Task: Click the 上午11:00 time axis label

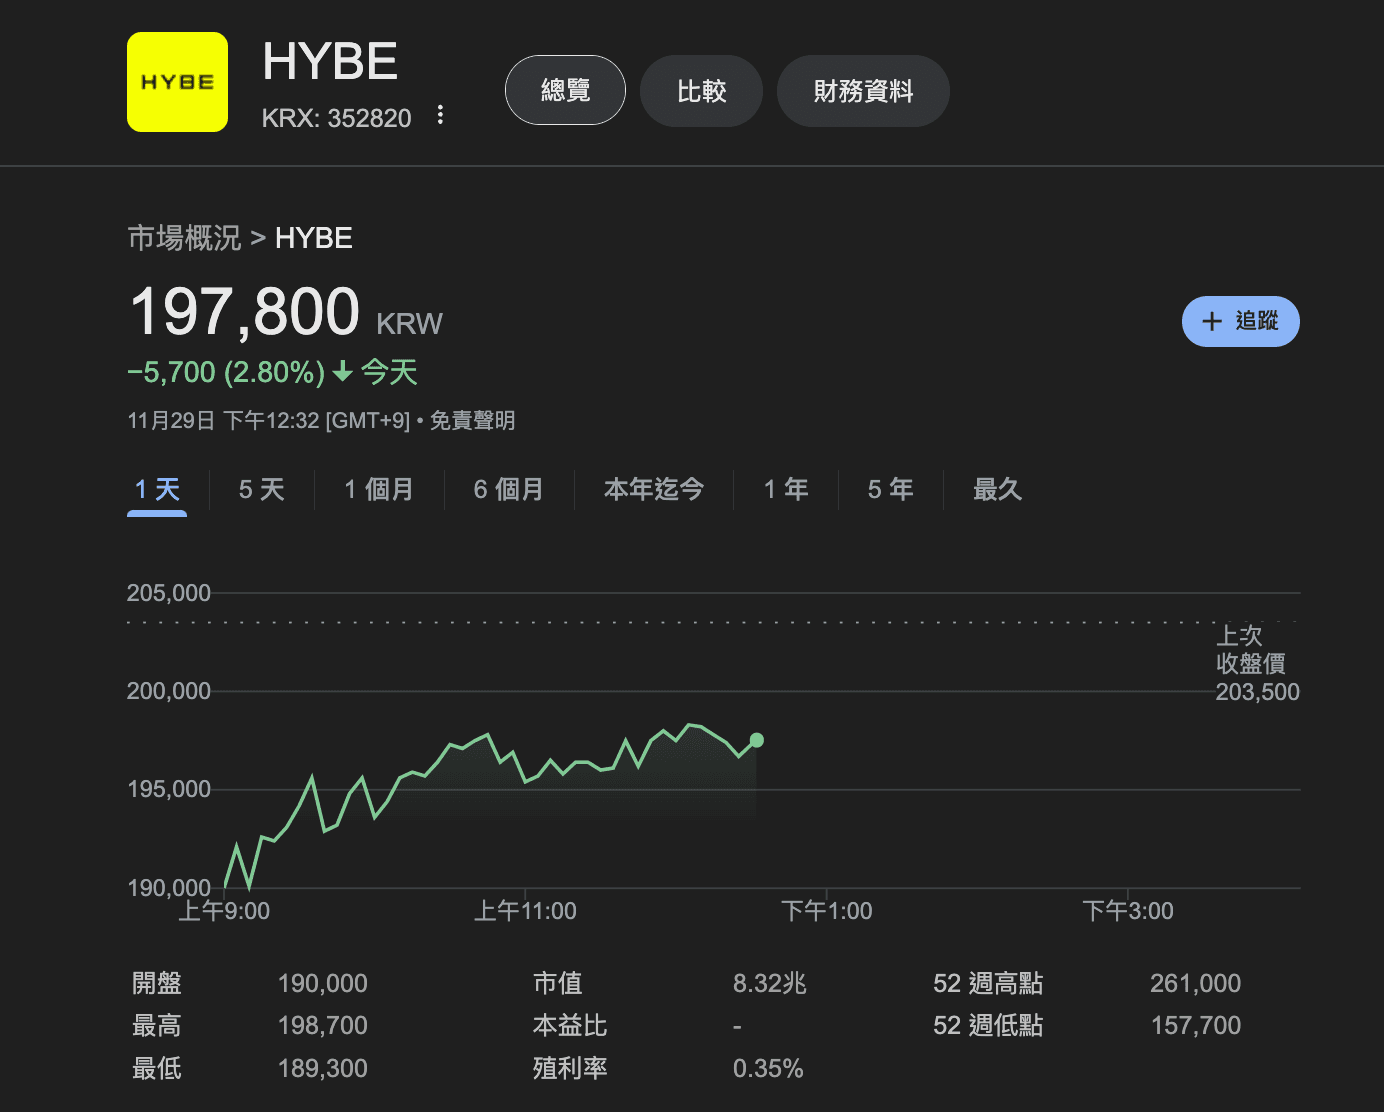Action: tap(525, 911)
